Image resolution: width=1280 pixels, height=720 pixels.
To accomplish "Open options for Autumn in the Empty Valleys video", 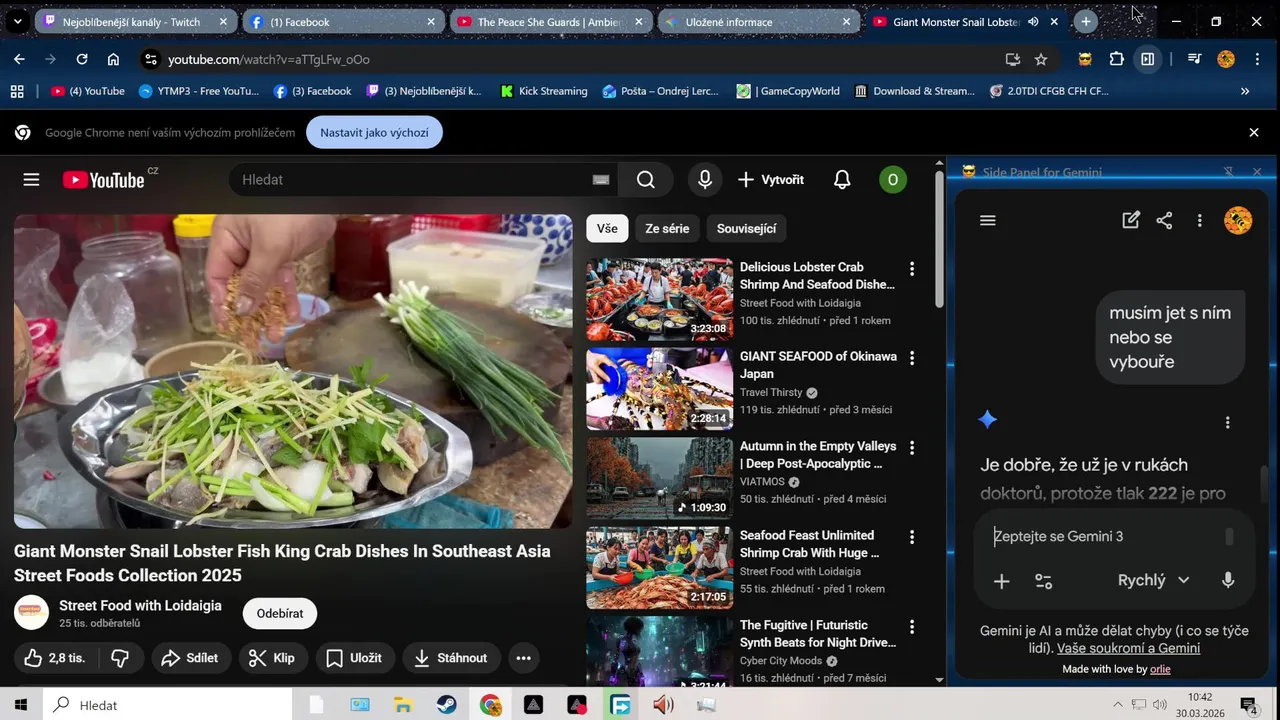I will click(911, 448).
